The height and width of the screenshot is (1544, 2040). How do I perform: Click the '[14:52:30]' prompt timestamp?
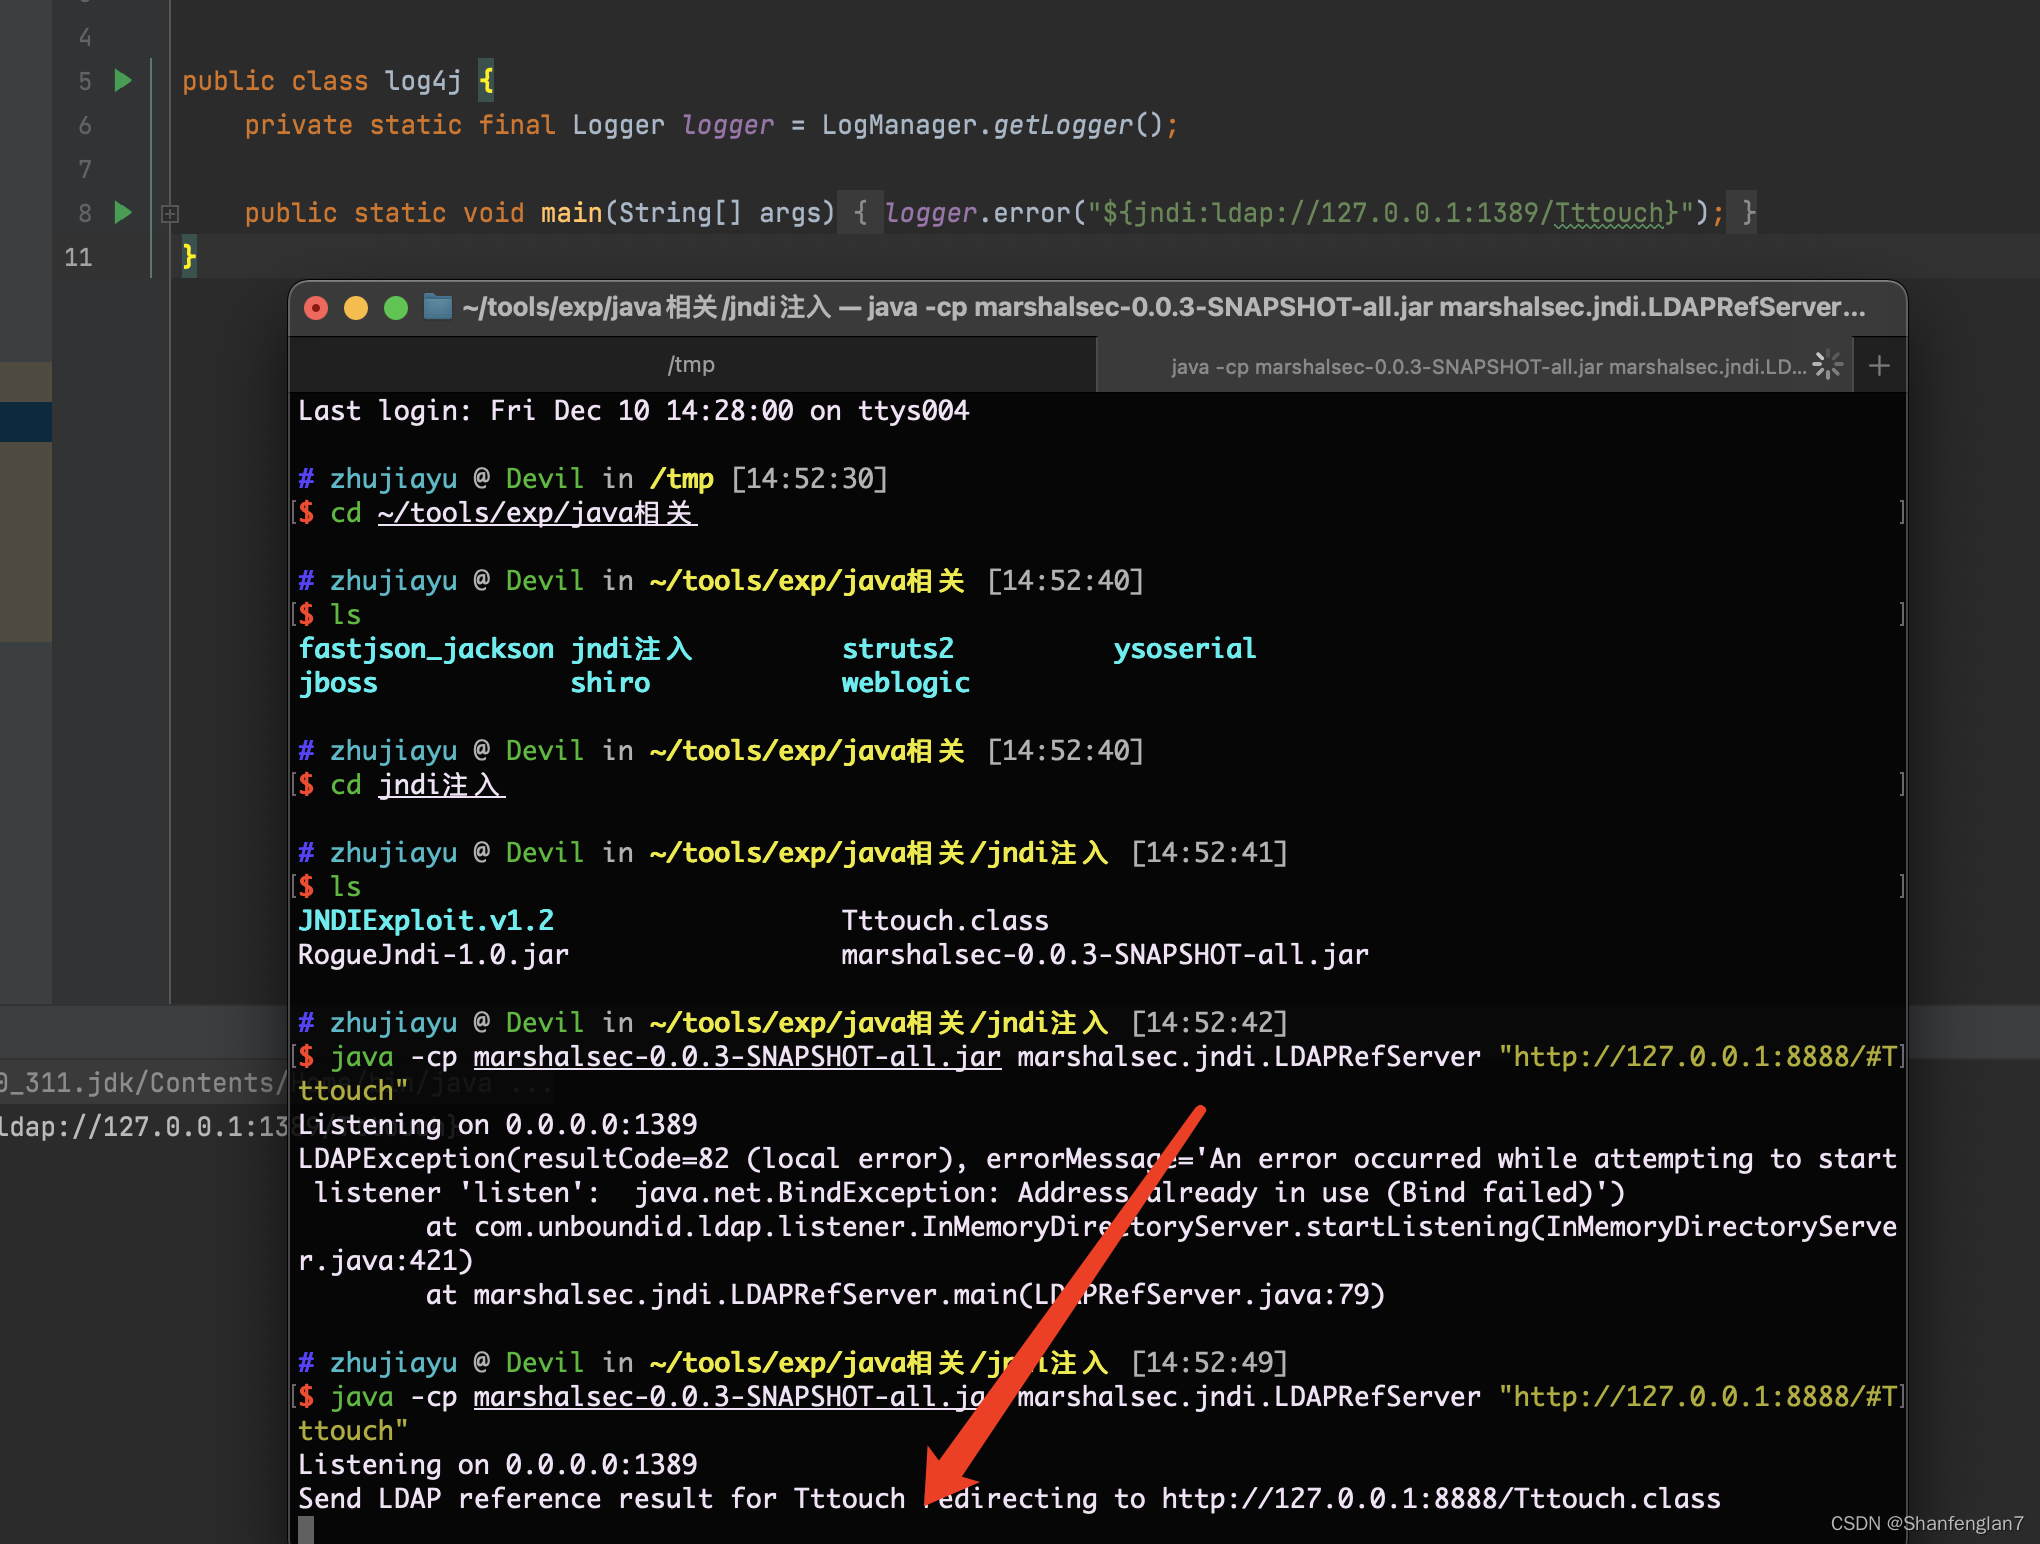pos(809,478)
